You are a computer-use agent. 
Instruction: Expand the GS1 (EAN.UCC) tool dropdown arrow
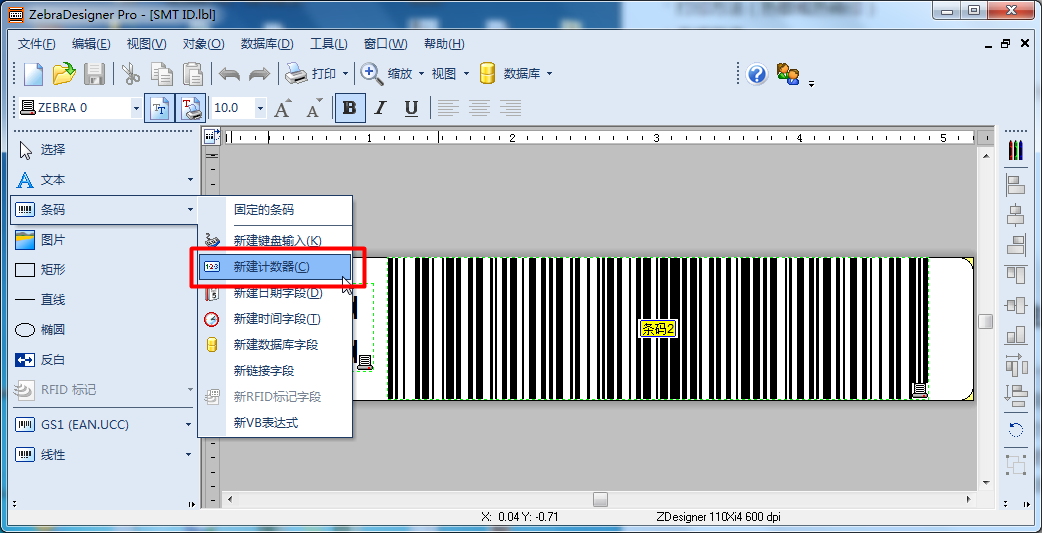190,425
